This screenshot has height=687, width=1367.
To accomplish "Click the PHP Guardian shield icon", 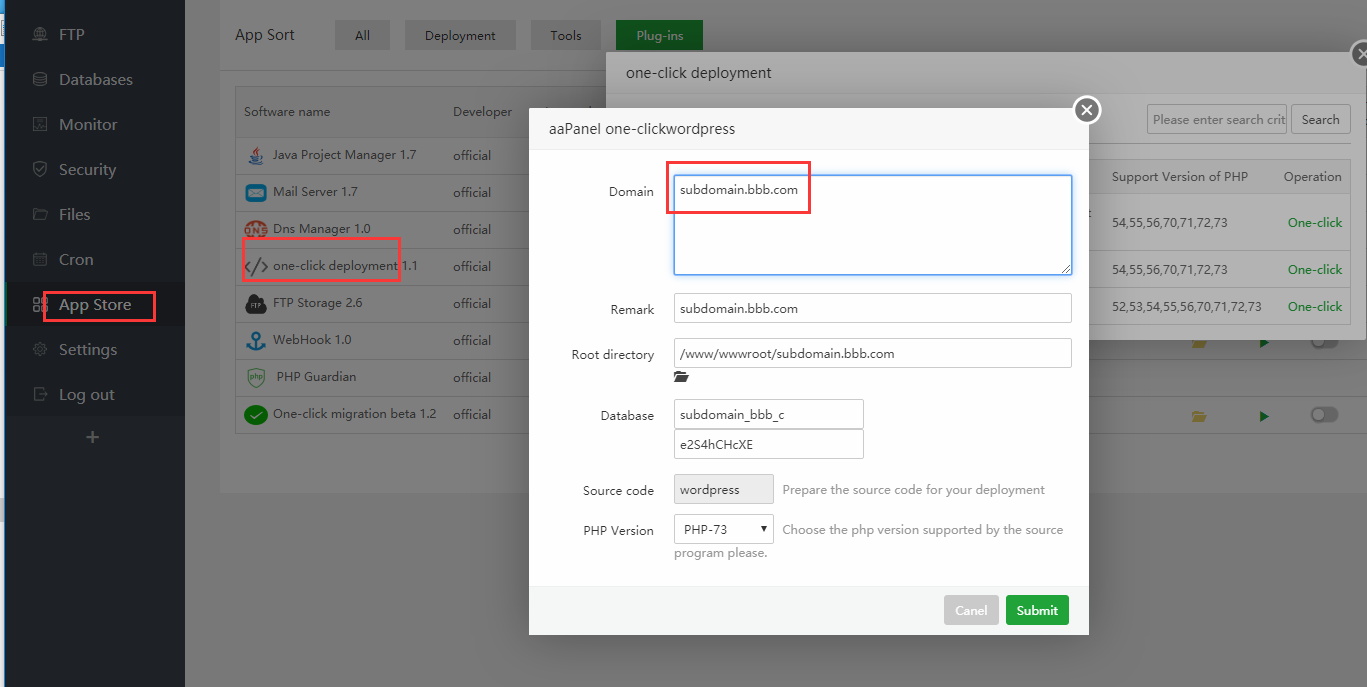I will [x=256, y=377].
